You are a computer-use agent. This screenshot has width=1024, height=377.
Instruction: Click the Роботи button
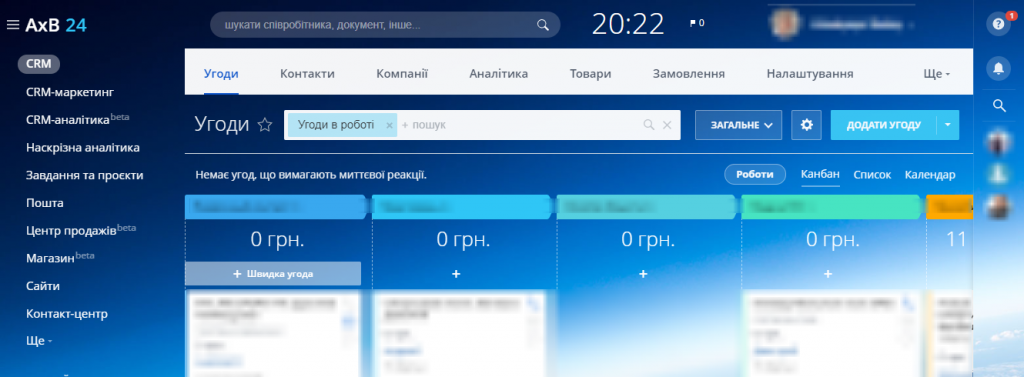click(x=755, y=174)
